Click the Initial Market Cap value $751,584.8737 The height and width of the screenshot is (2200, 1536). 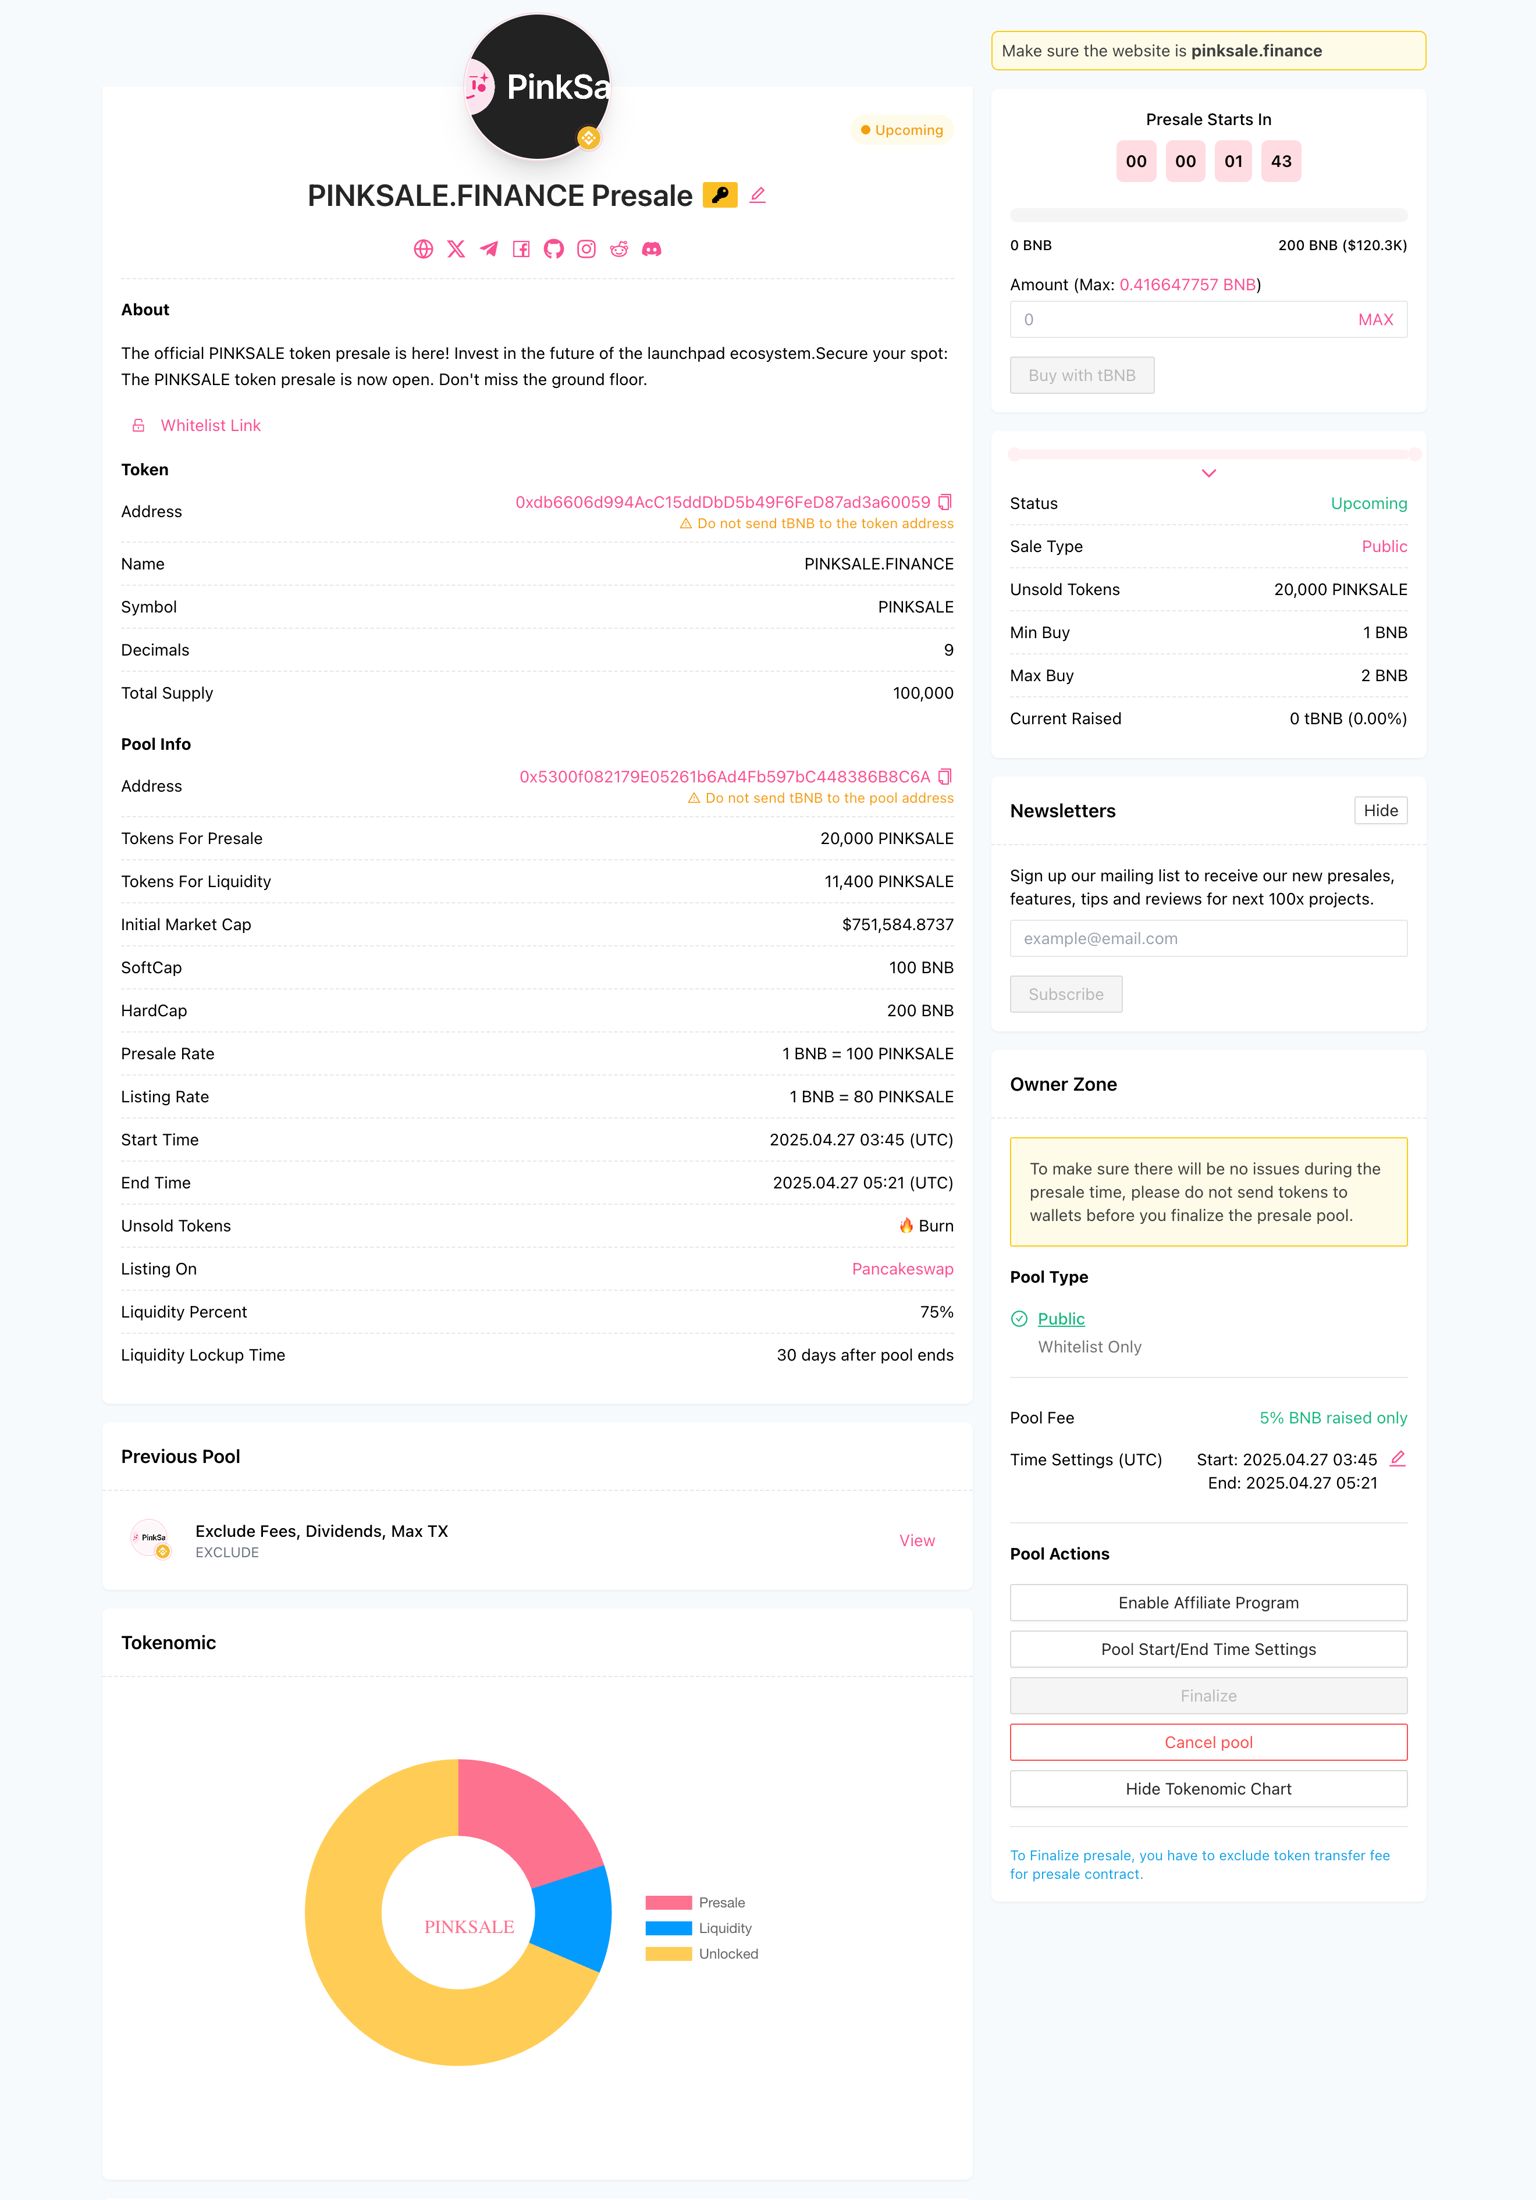(898, 925)
